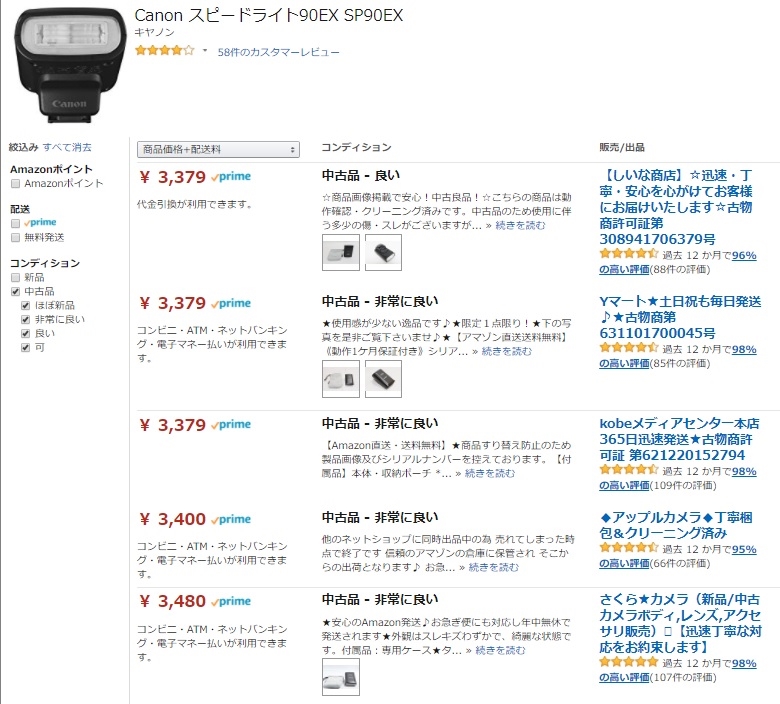Click the 96% positive rating link
780x704 pixels.
744,255
